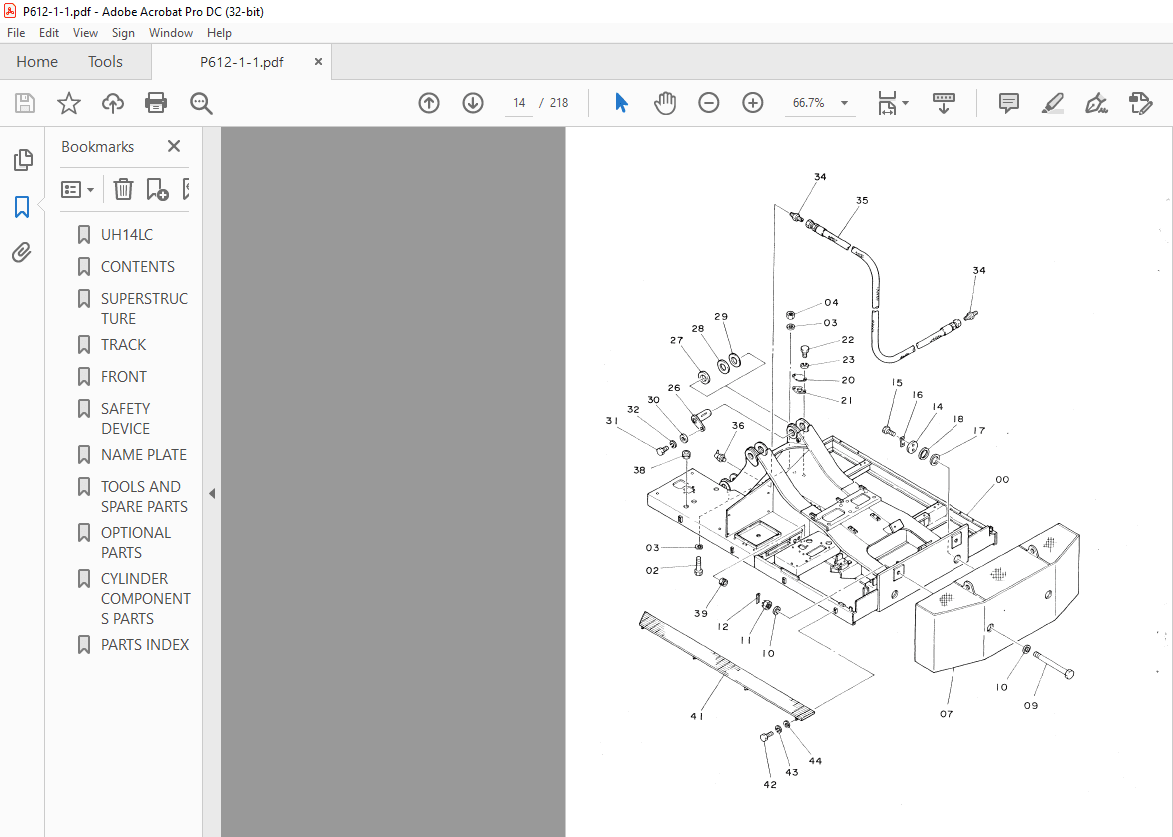Screen dimensions: 1173x837
Task: Share file via Adobe cloud icon
Action: 112,102
